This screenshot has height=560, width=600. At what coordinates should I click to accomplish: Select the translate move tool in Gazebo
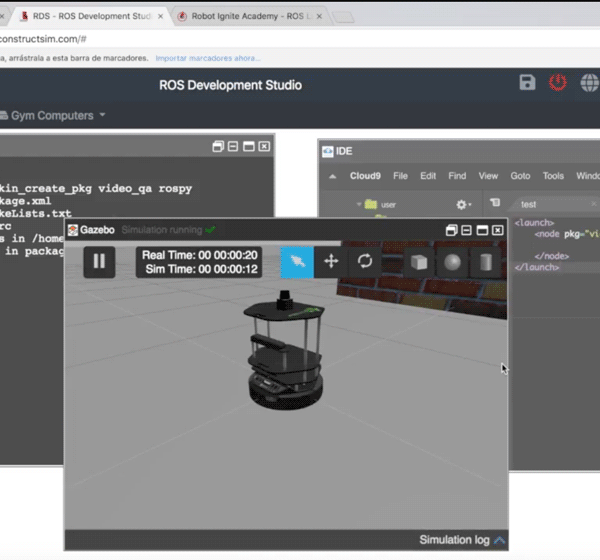coord(331,262)
